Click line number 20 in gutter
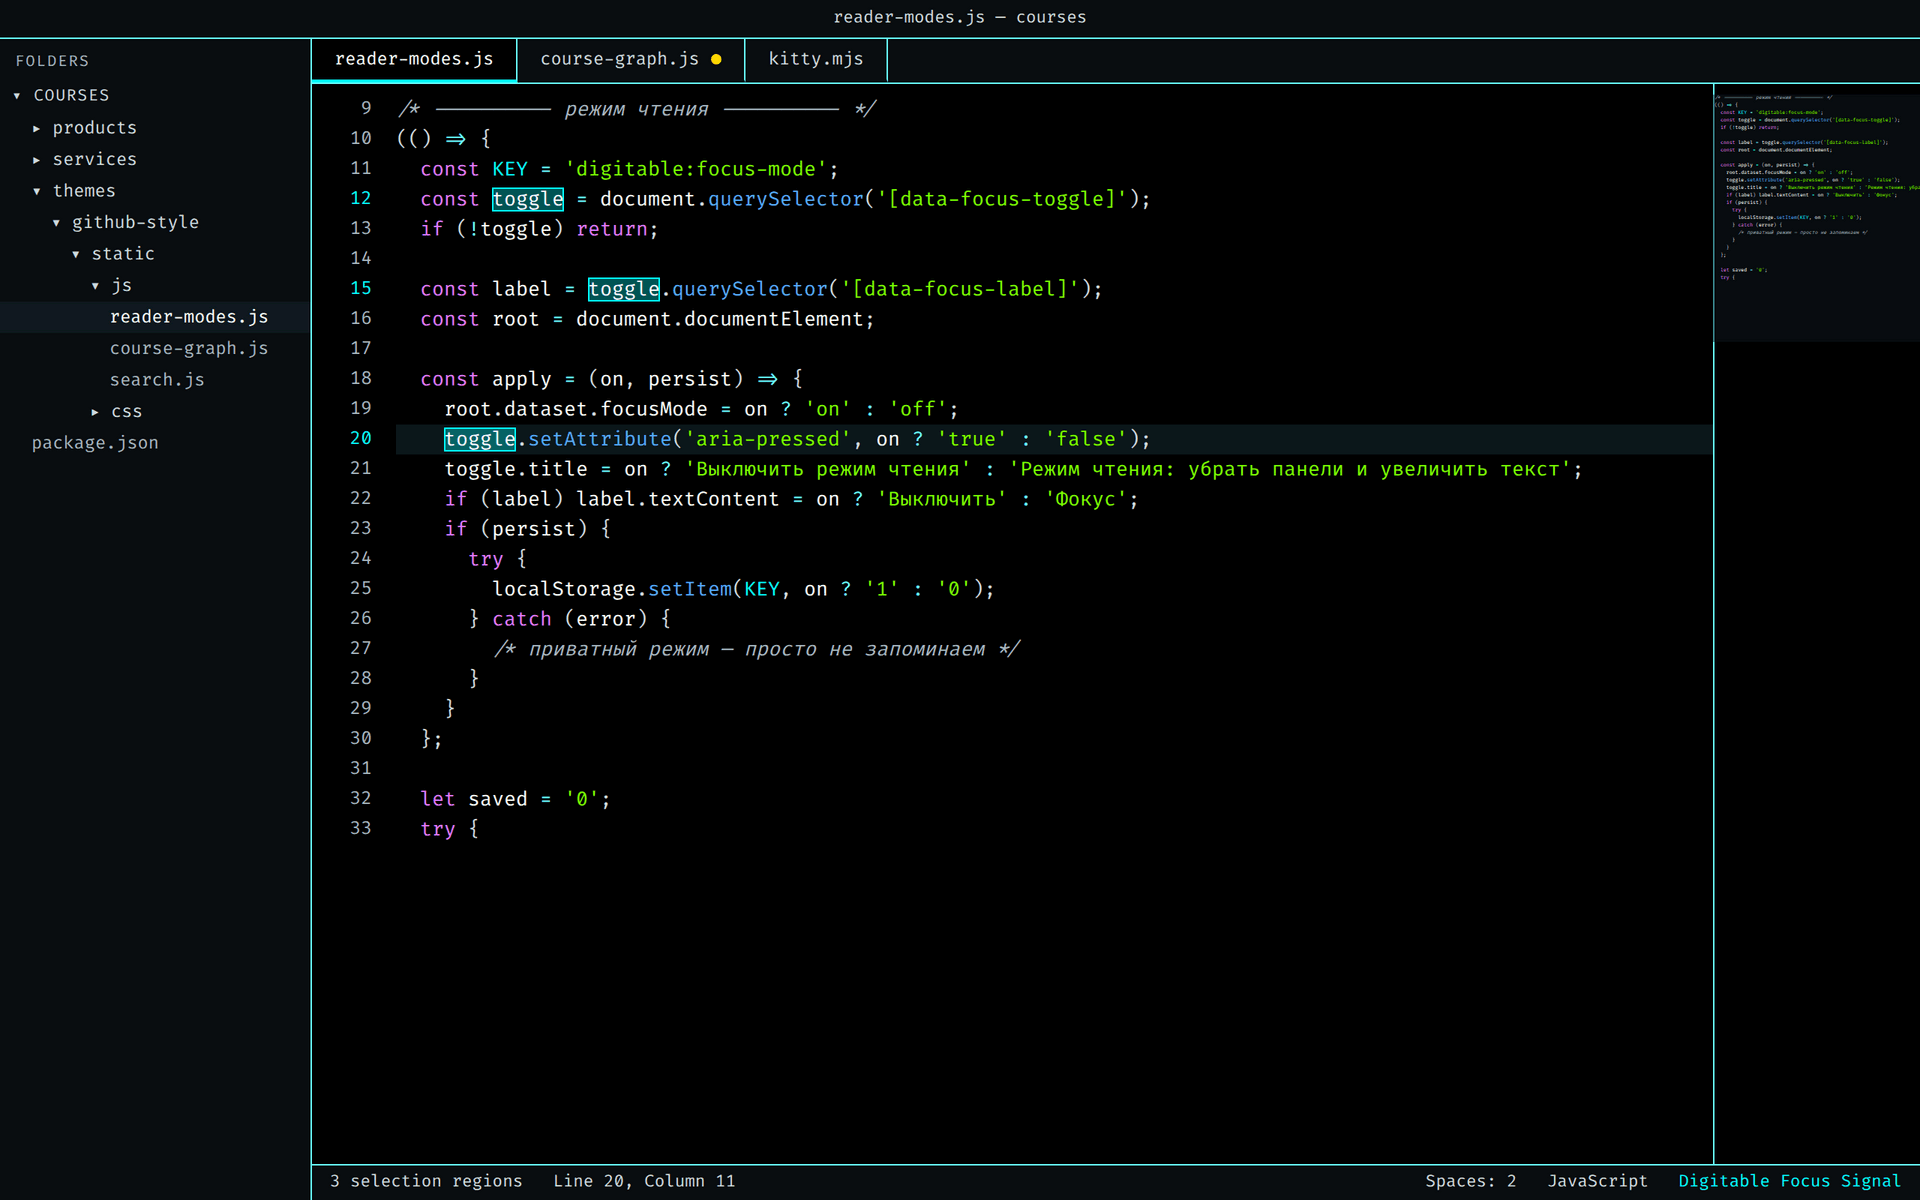Image resolution: width=1920 pixels, height=1200 pixels. click(361, 438)
